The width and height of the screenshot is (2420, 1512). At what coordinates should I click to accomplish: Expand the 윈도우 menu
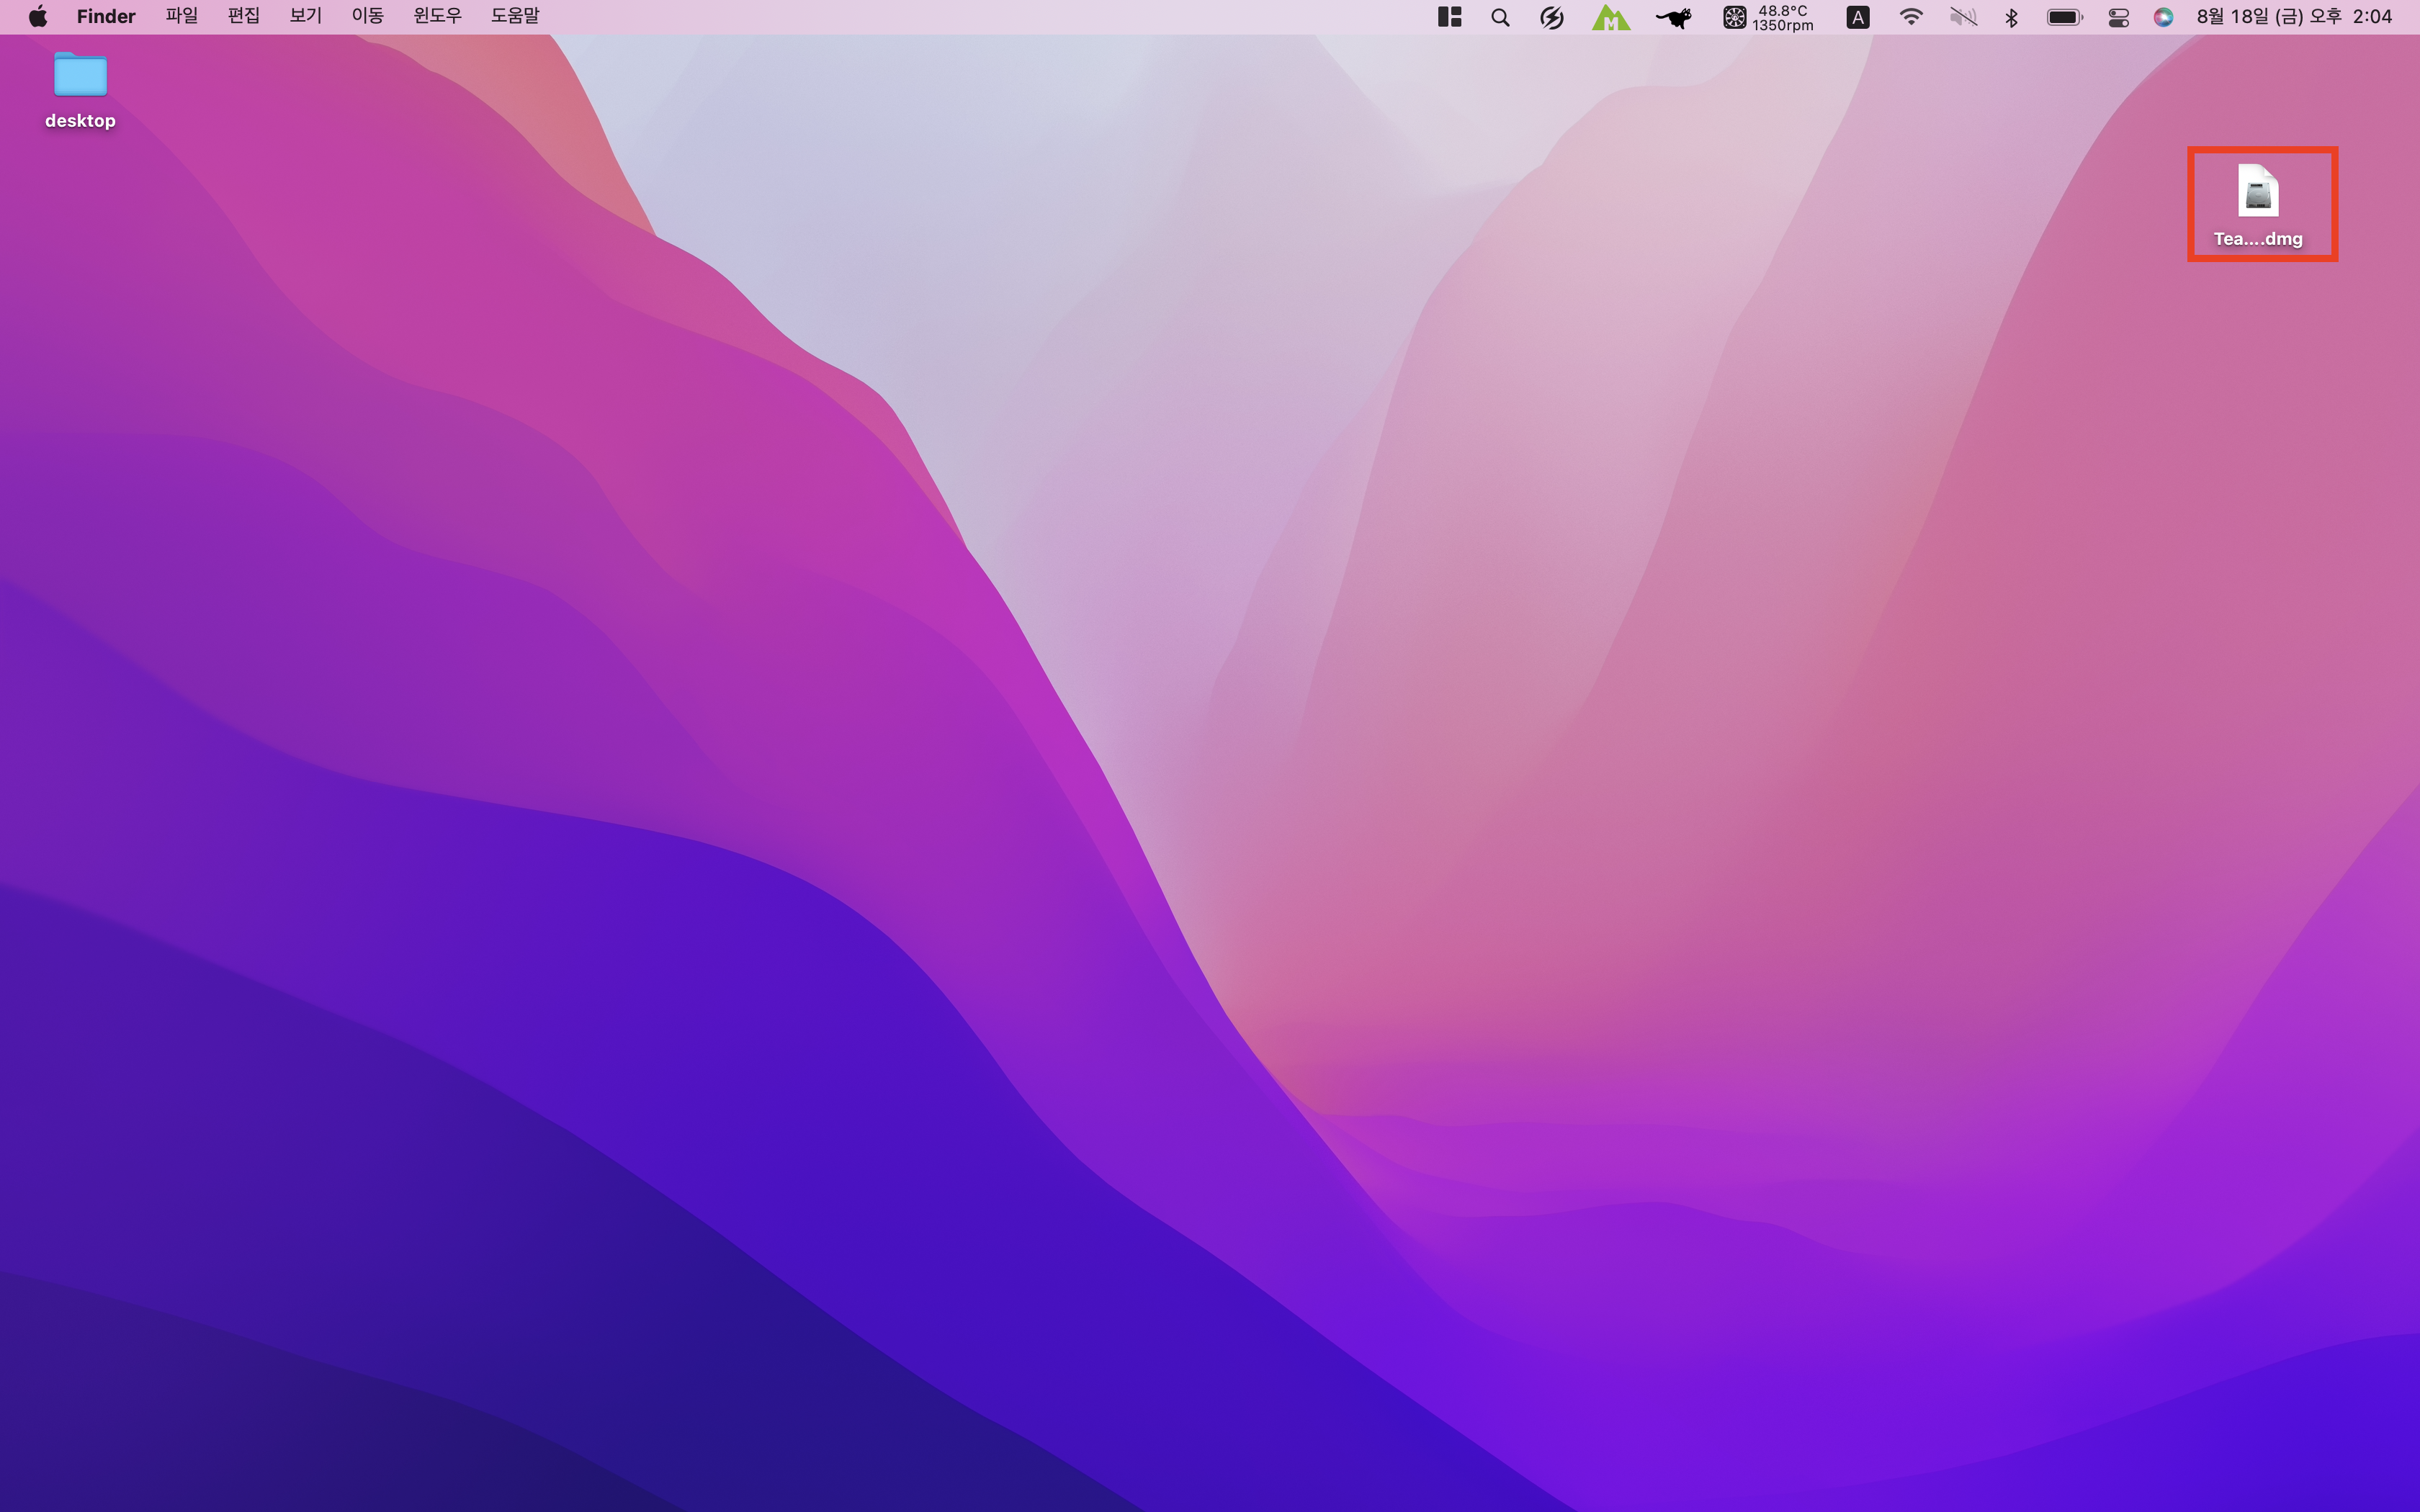click(x=437, y=16)
